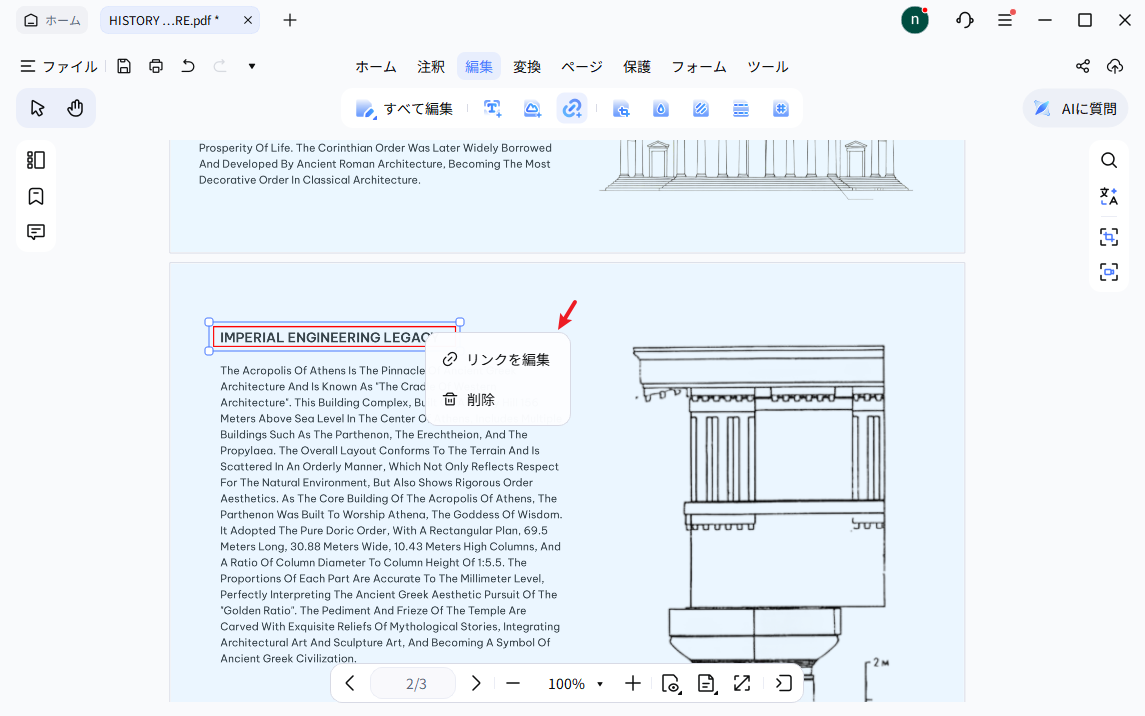Open the ページ tab
This screenshot has width=1145, height=716.
click(582, 66)
